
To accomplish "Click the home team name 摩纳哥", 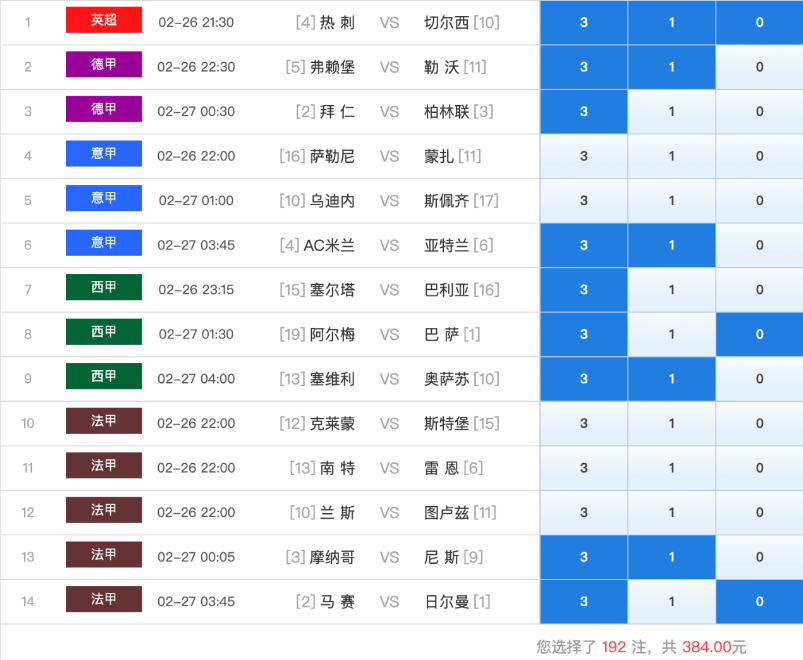I will point(332,557).
